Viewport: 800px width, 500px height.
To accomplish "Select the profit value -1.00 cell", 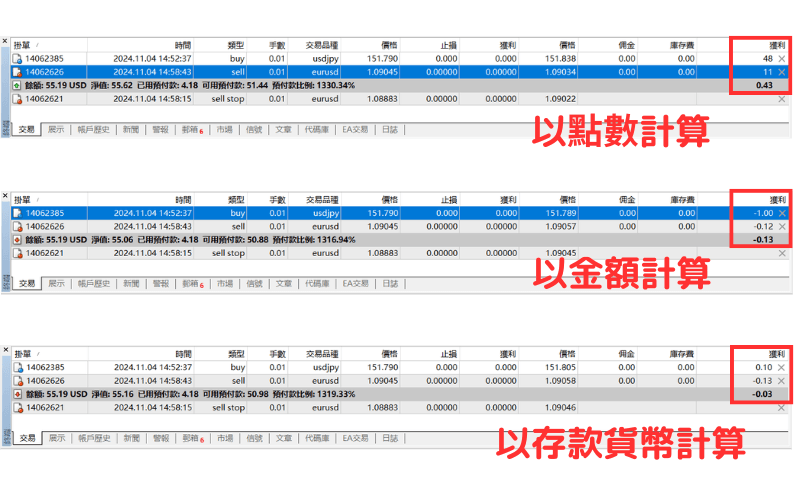I will (763, 213).
